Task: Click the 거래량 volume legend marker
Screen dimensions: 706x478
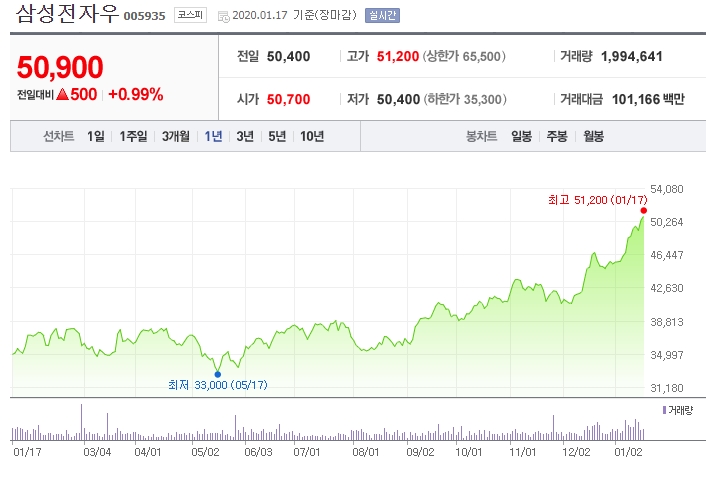Action: point(664,410)
